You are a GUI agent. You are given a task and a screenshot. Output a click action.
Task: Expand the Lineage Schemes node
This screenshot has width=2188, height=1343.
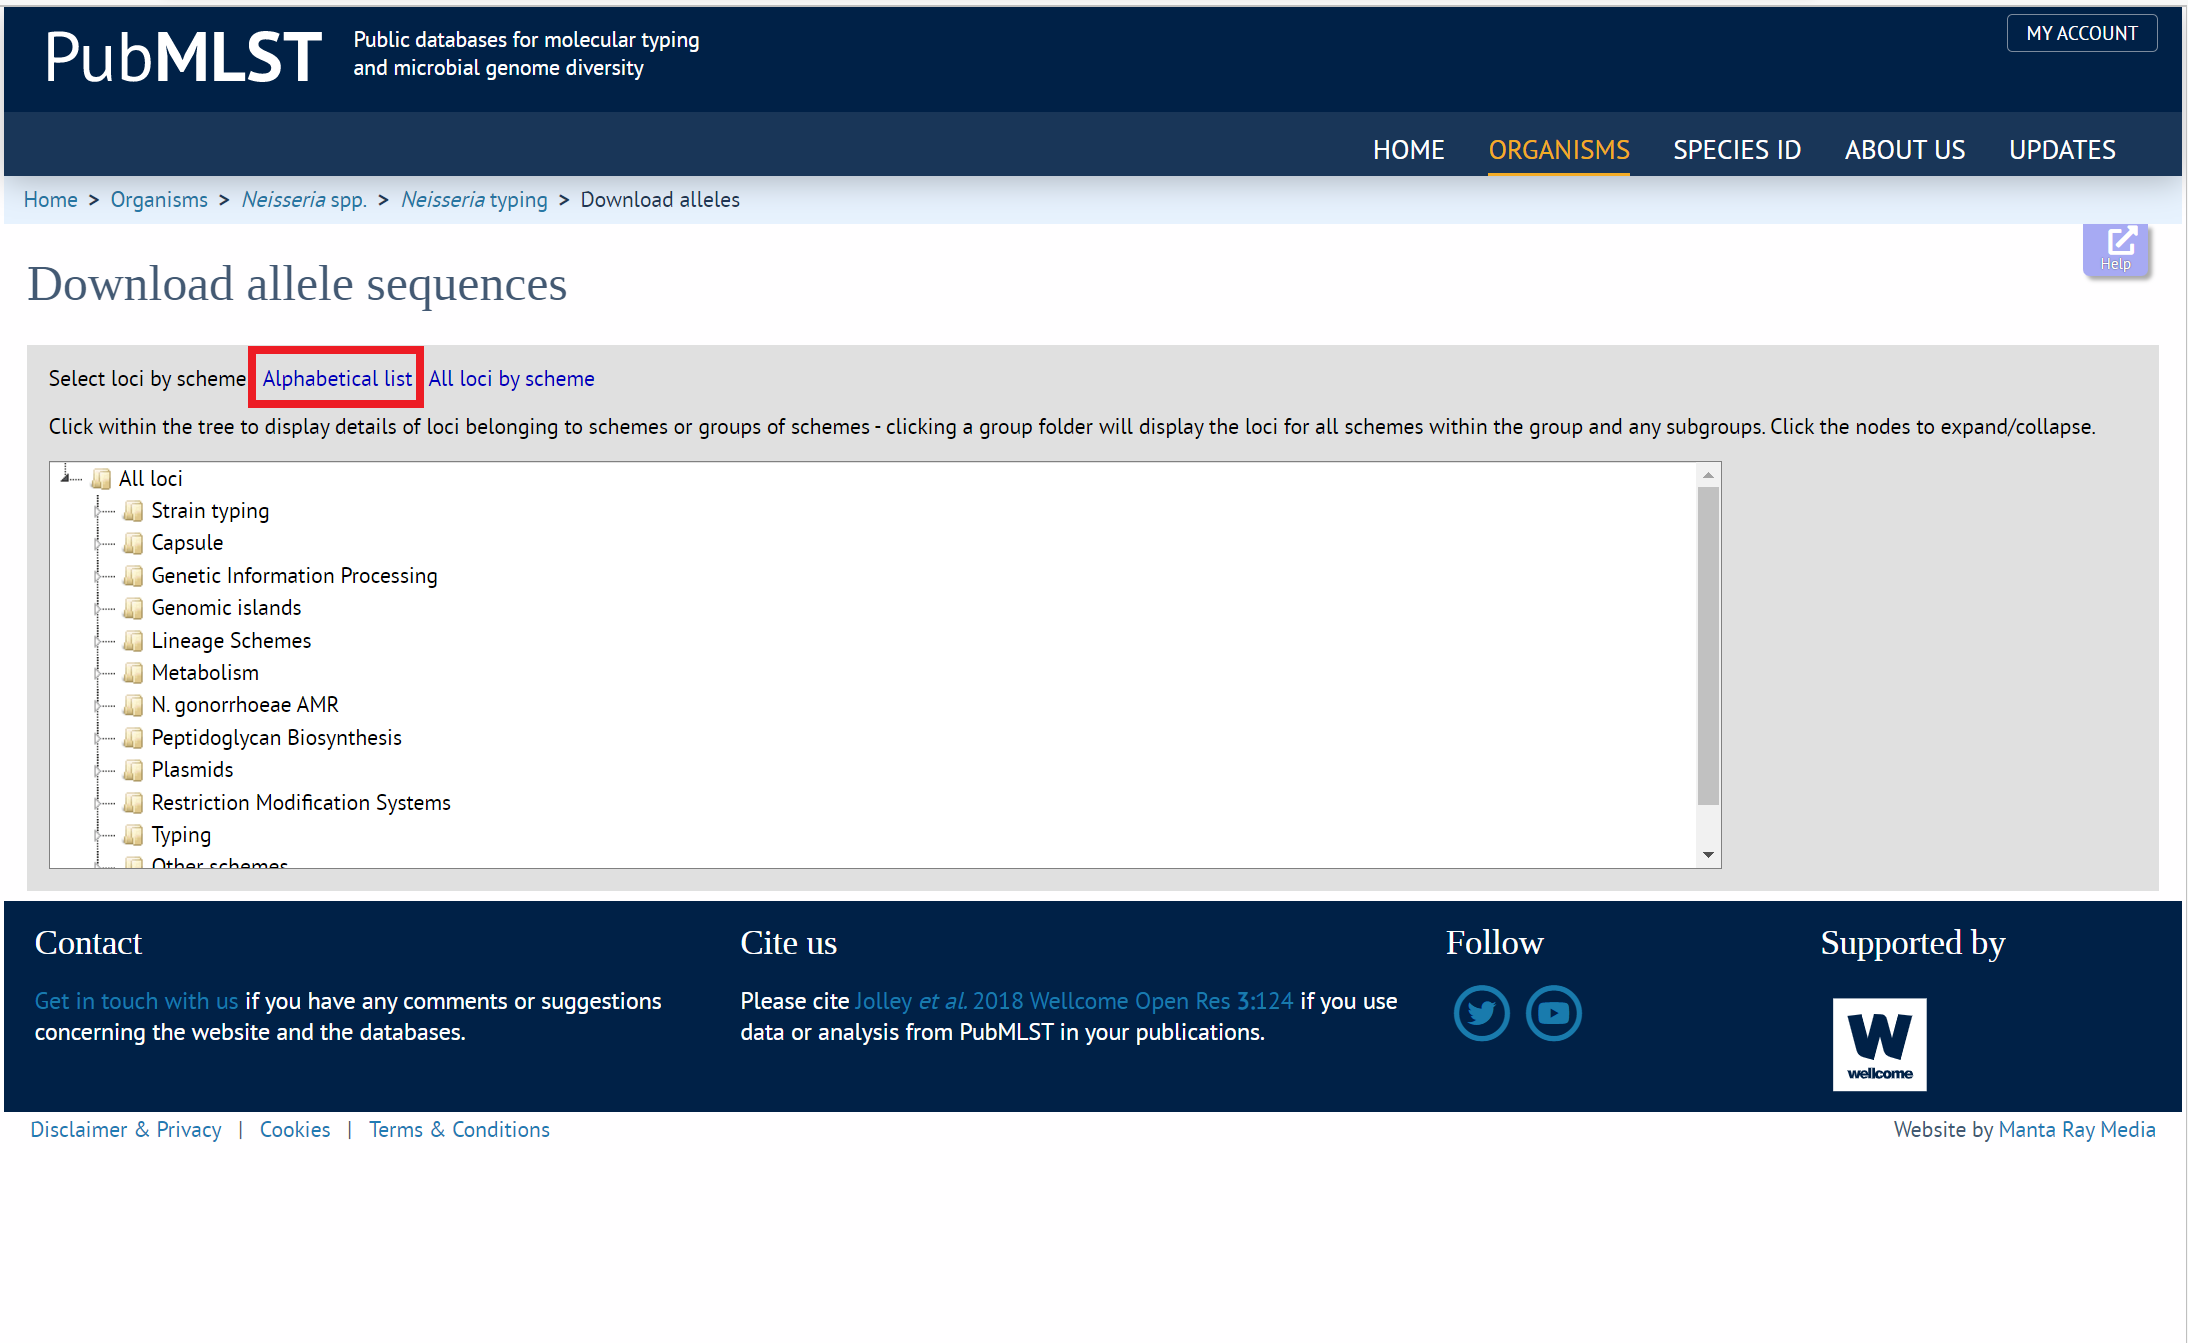coord(98,641)
